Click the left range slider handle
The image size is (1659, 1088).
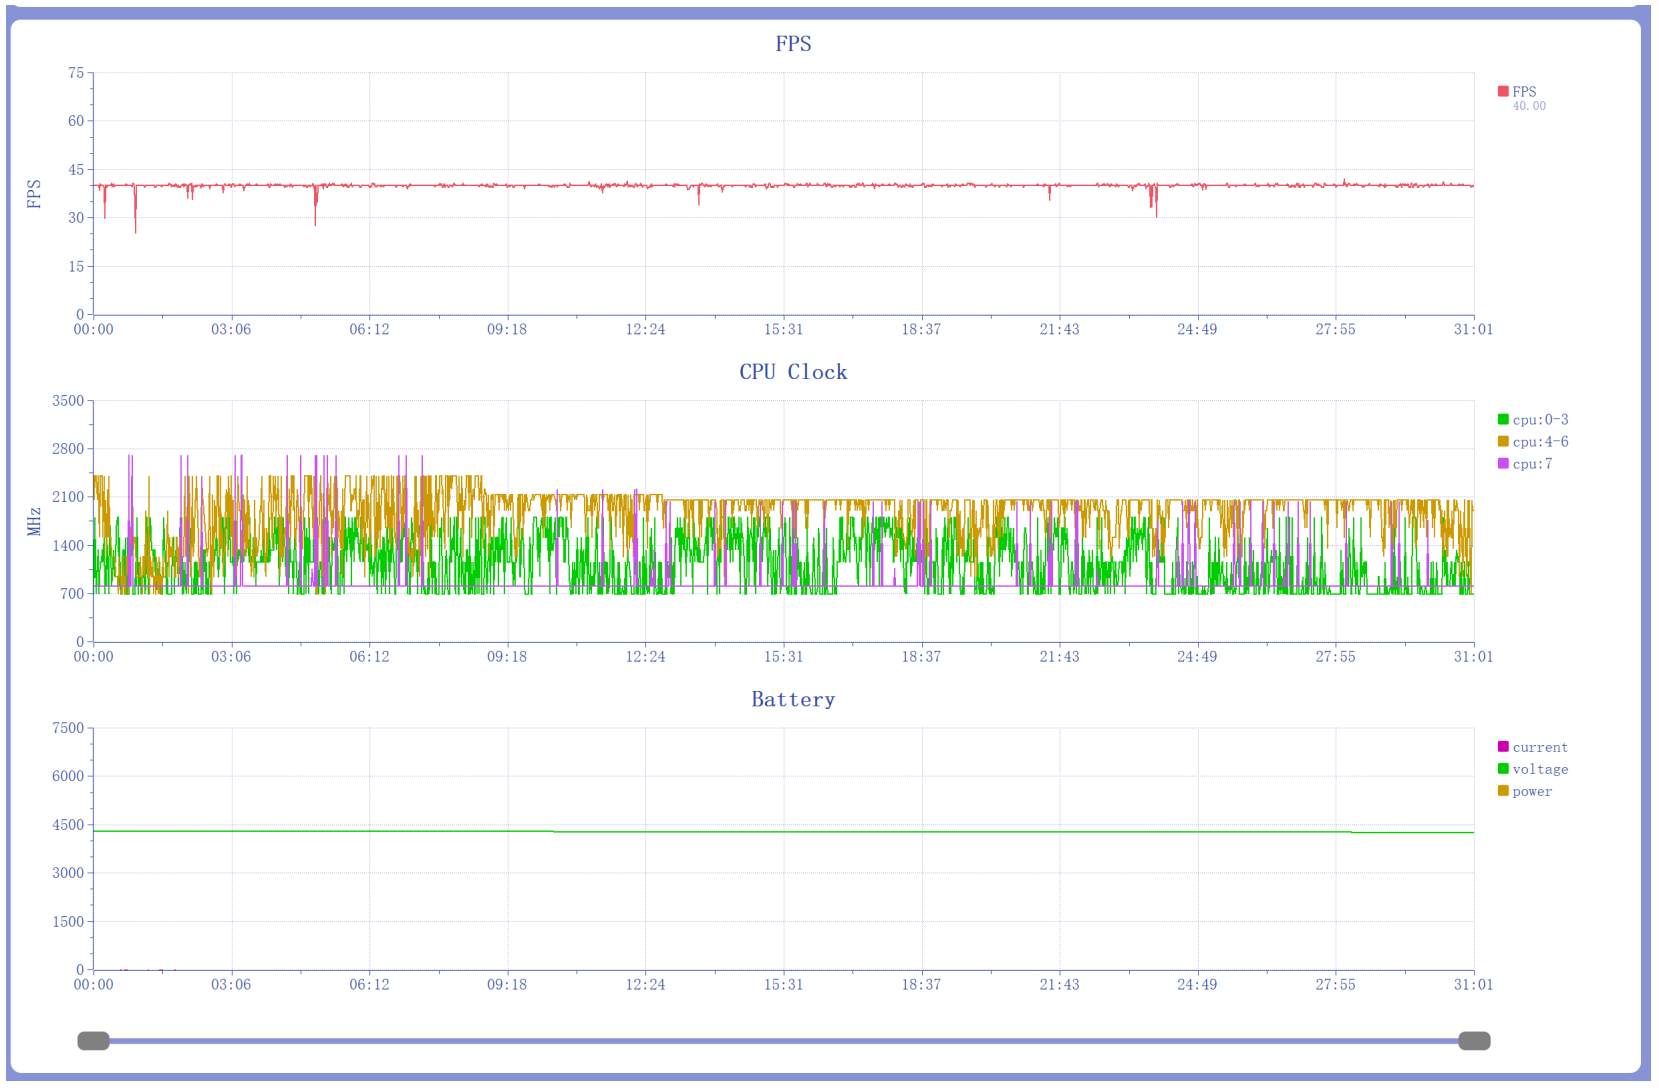(x=93, y=1041)
